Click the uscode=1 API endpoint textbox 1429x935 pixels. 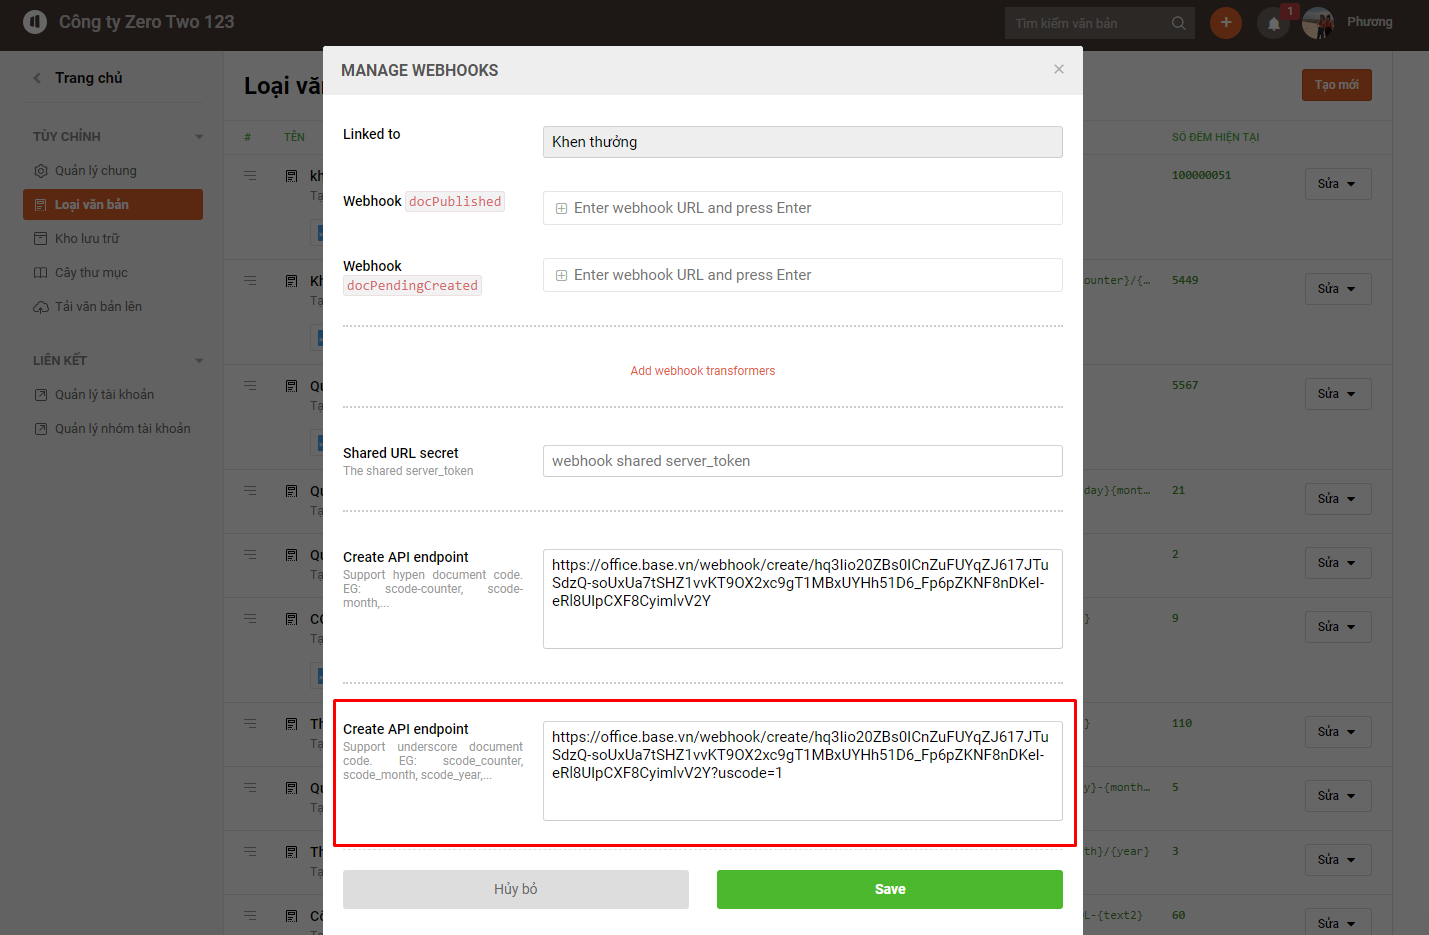[802, 771]
